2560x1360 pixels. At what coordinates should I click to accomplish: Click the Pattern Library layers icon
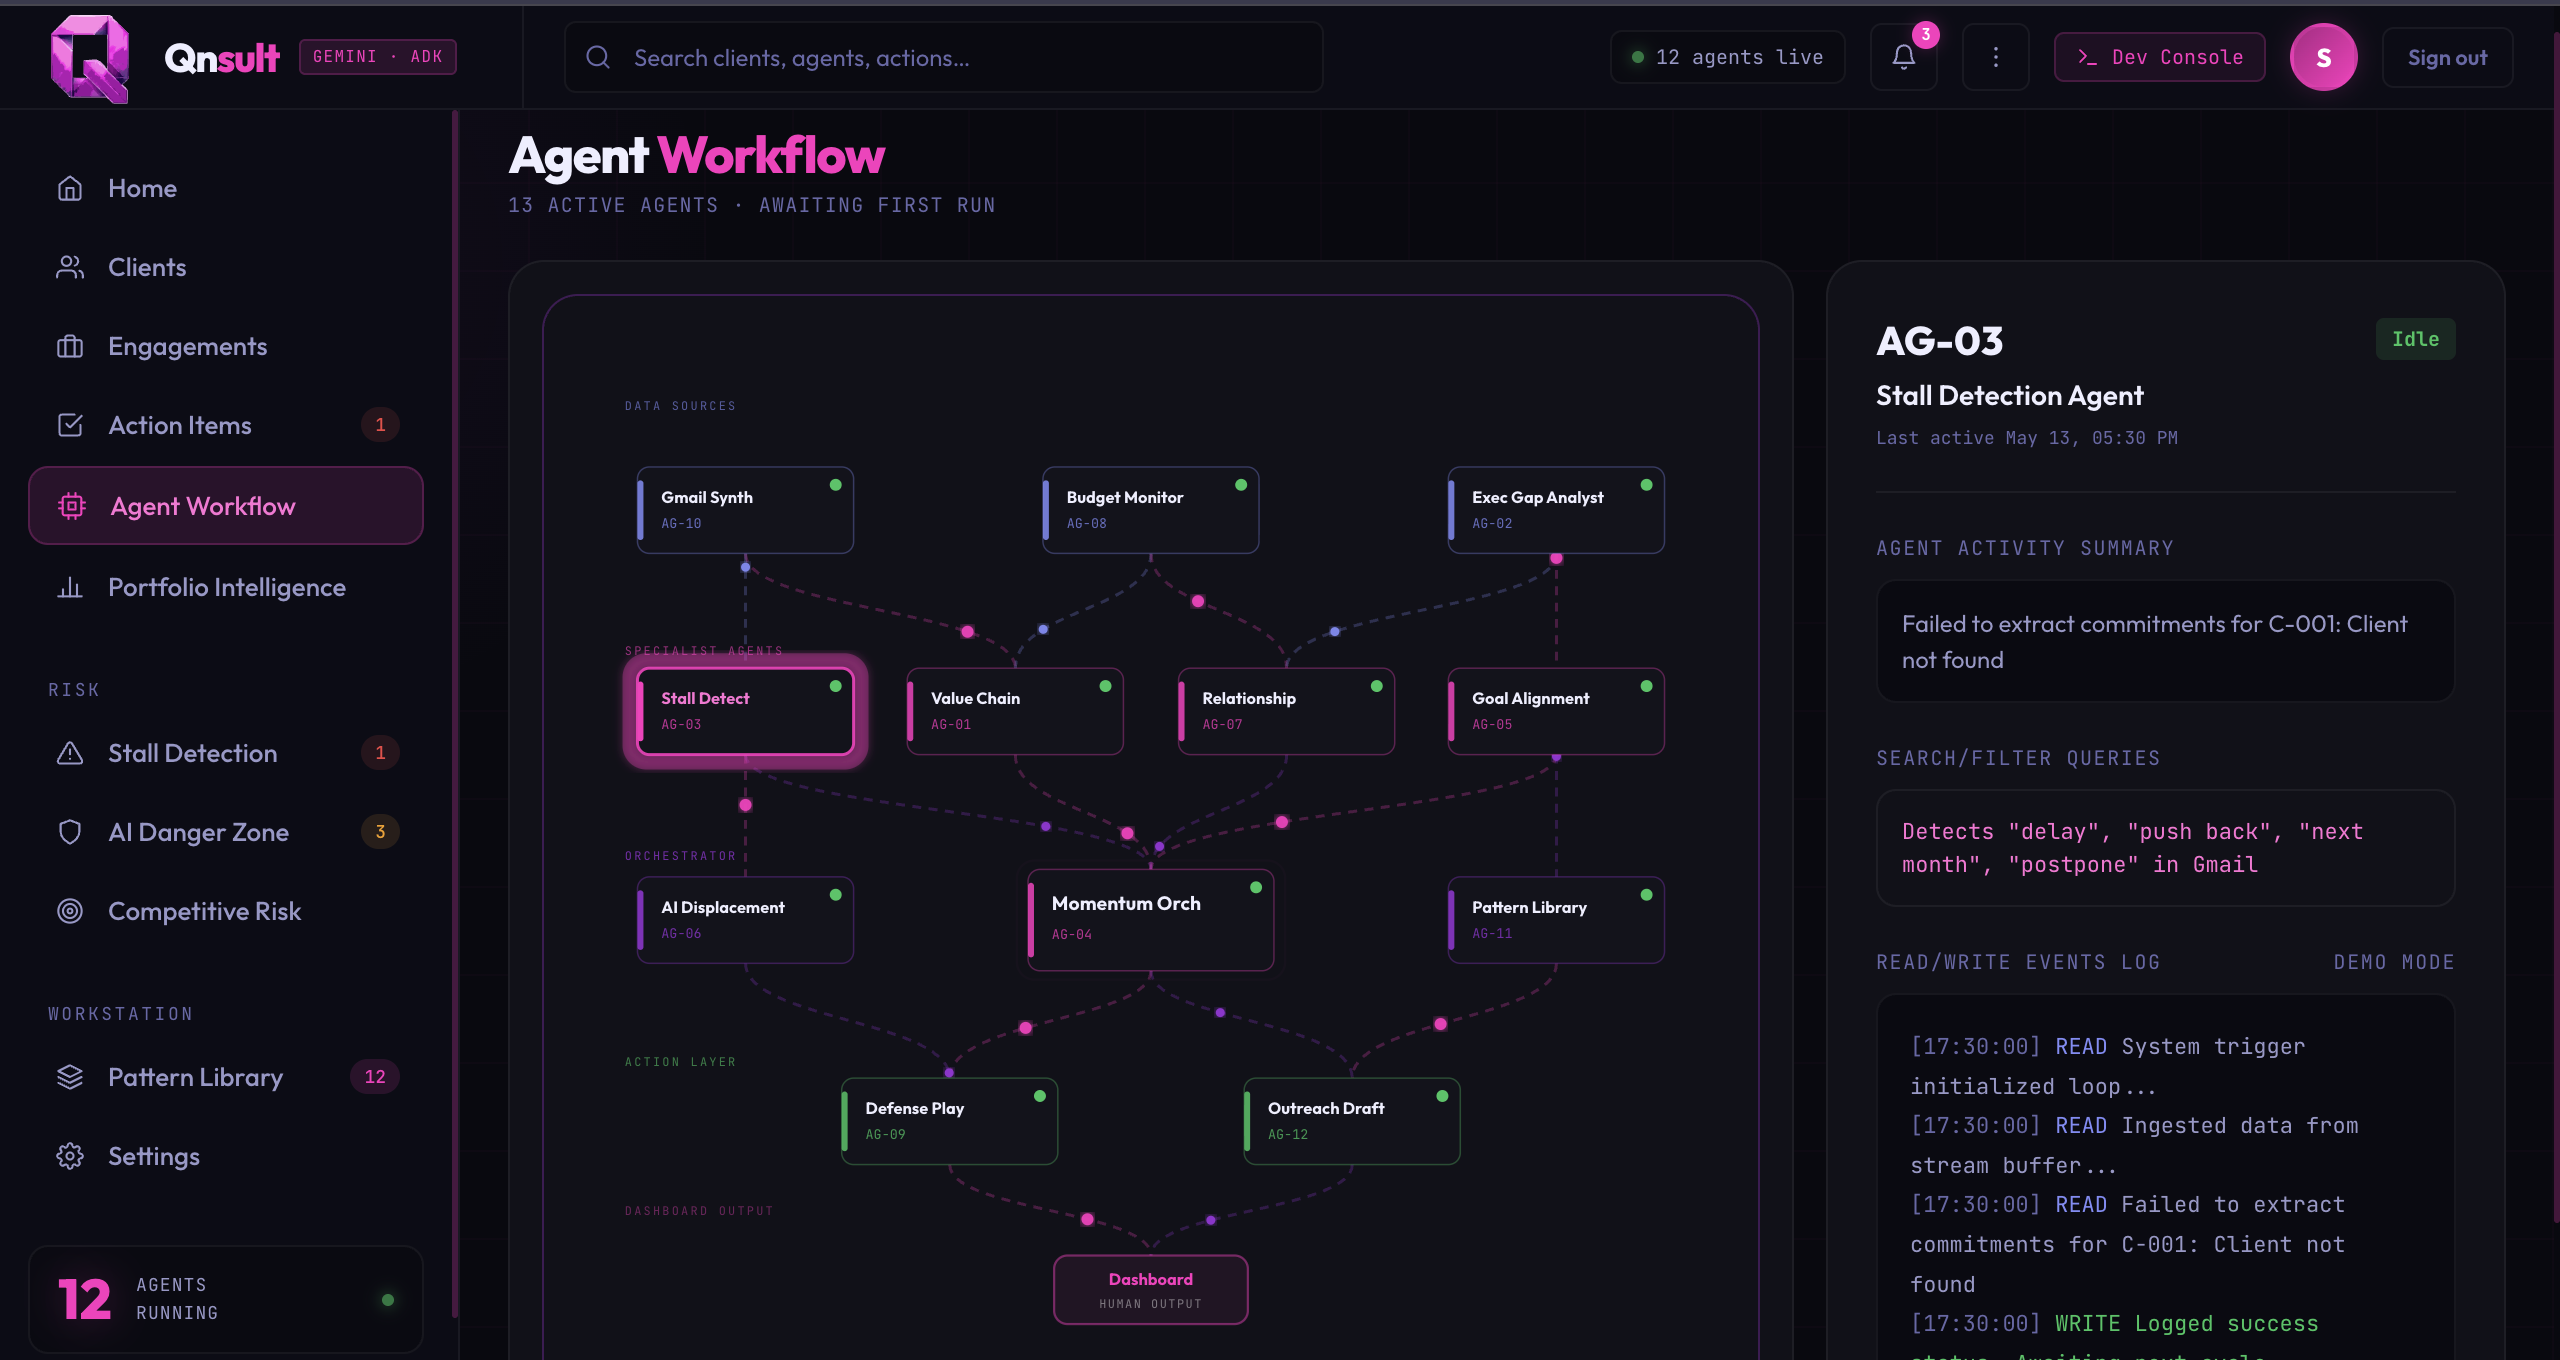[70, 1077]
